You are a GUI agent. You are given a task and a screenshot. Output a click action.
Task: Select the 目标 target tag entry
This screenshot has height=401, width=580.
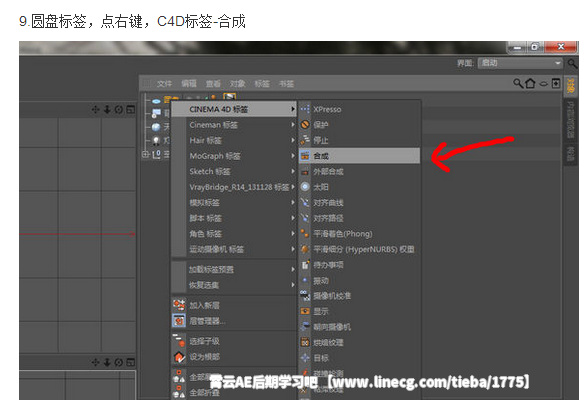(x=359, y=358)
